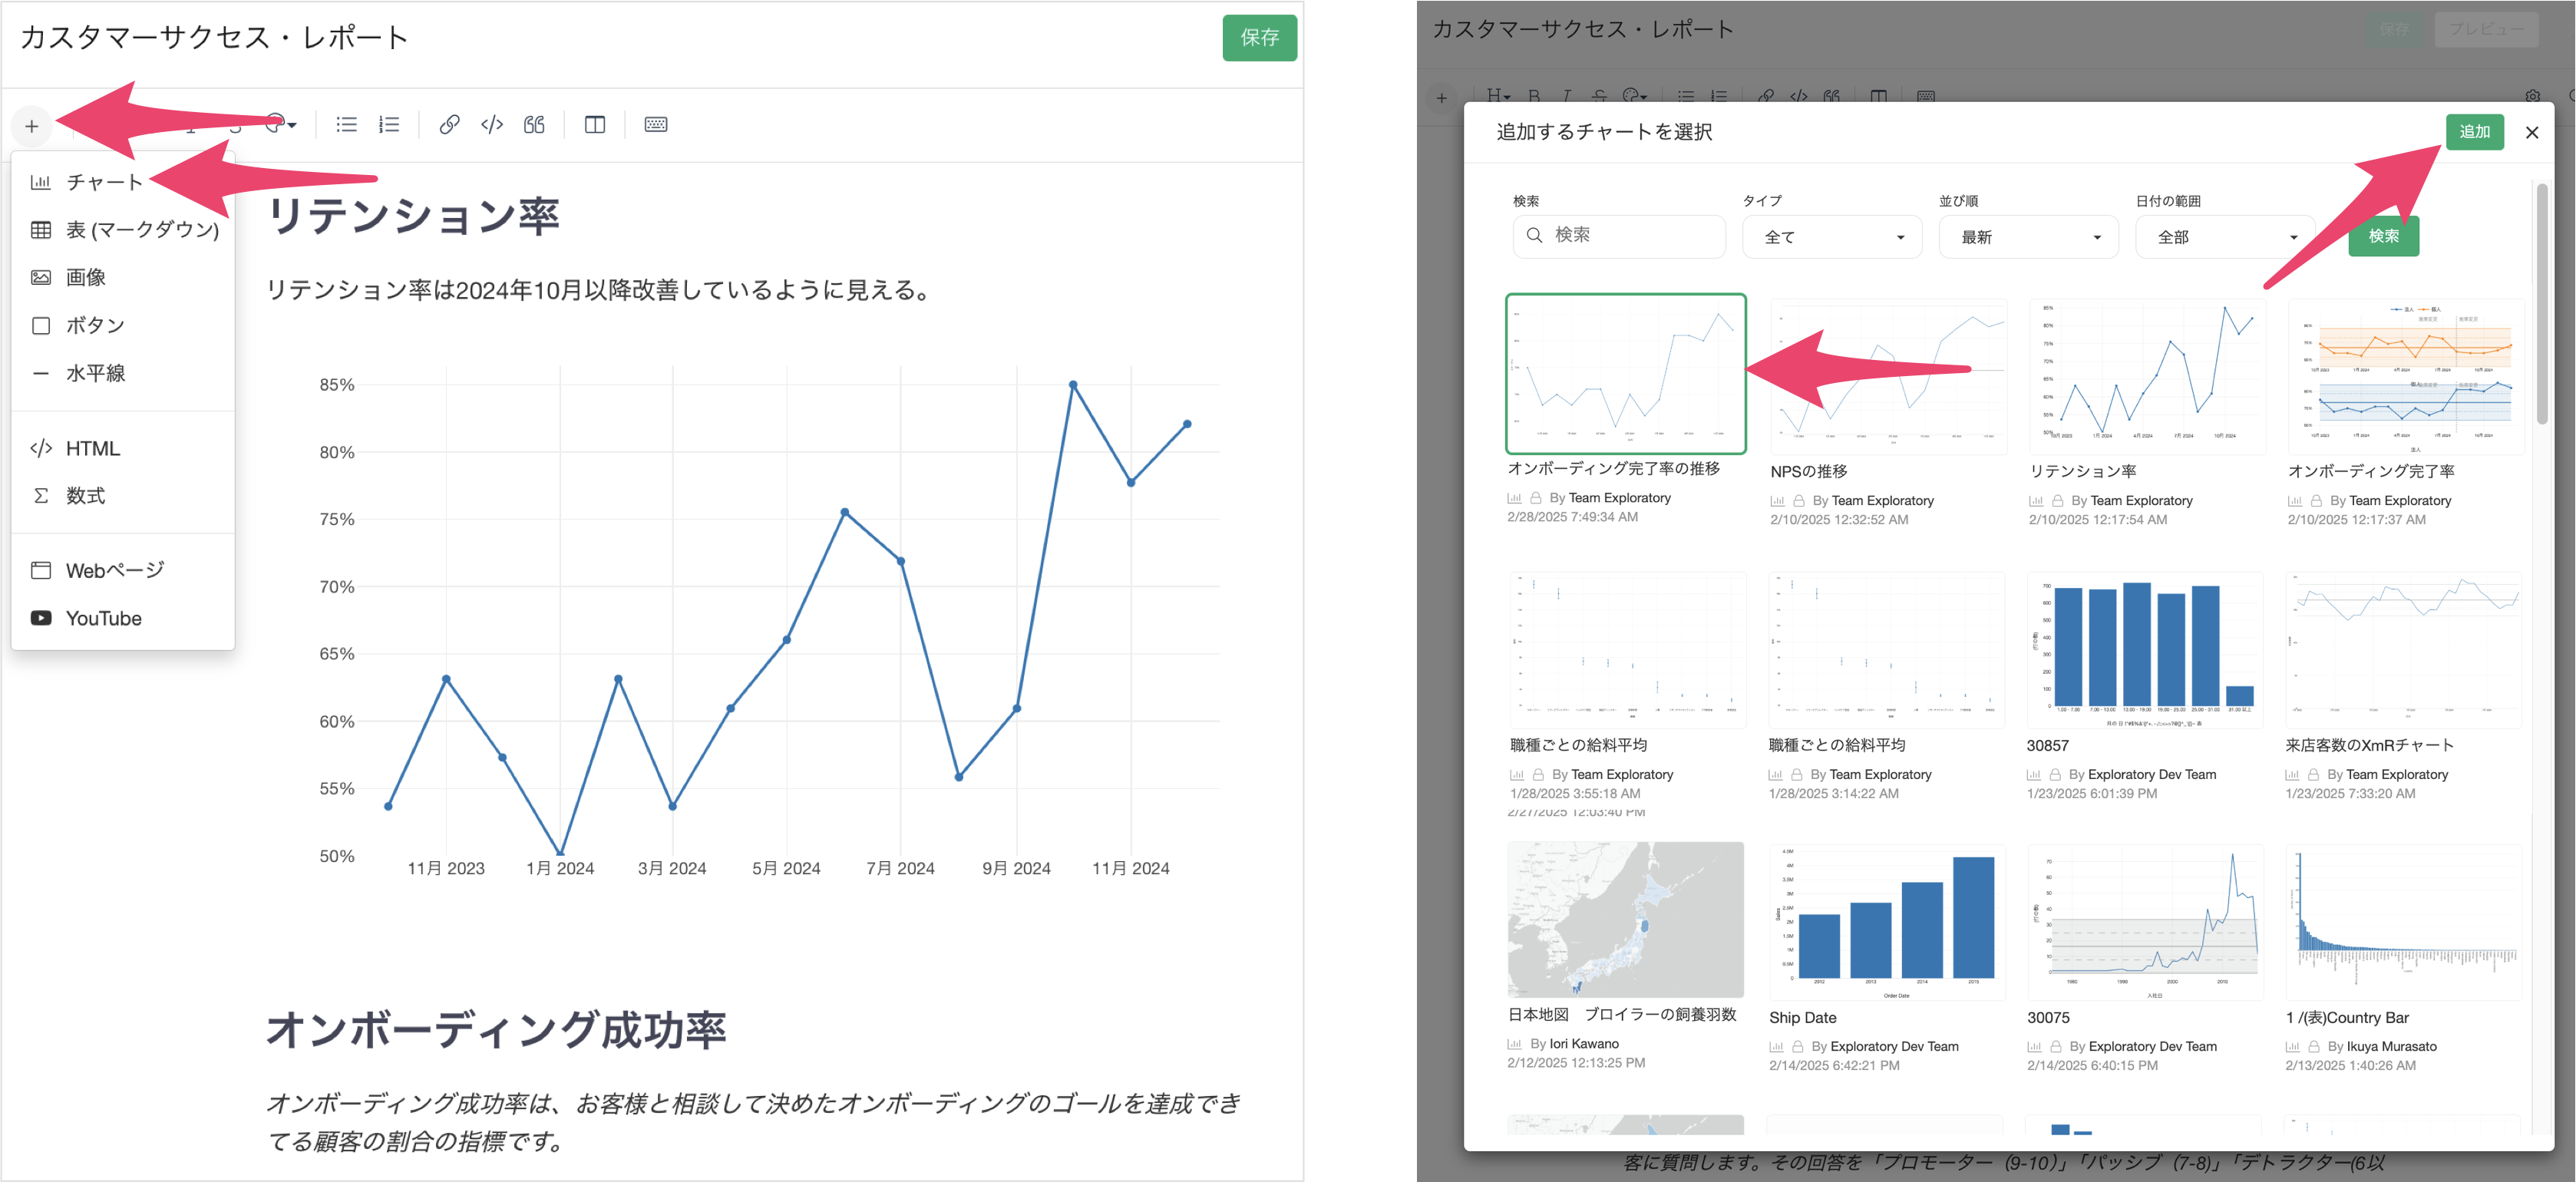Expand the 日付の範囲 dropdown showing 全部
The width and height of the screenshot is (2576, 1182).
(2225, 237)
